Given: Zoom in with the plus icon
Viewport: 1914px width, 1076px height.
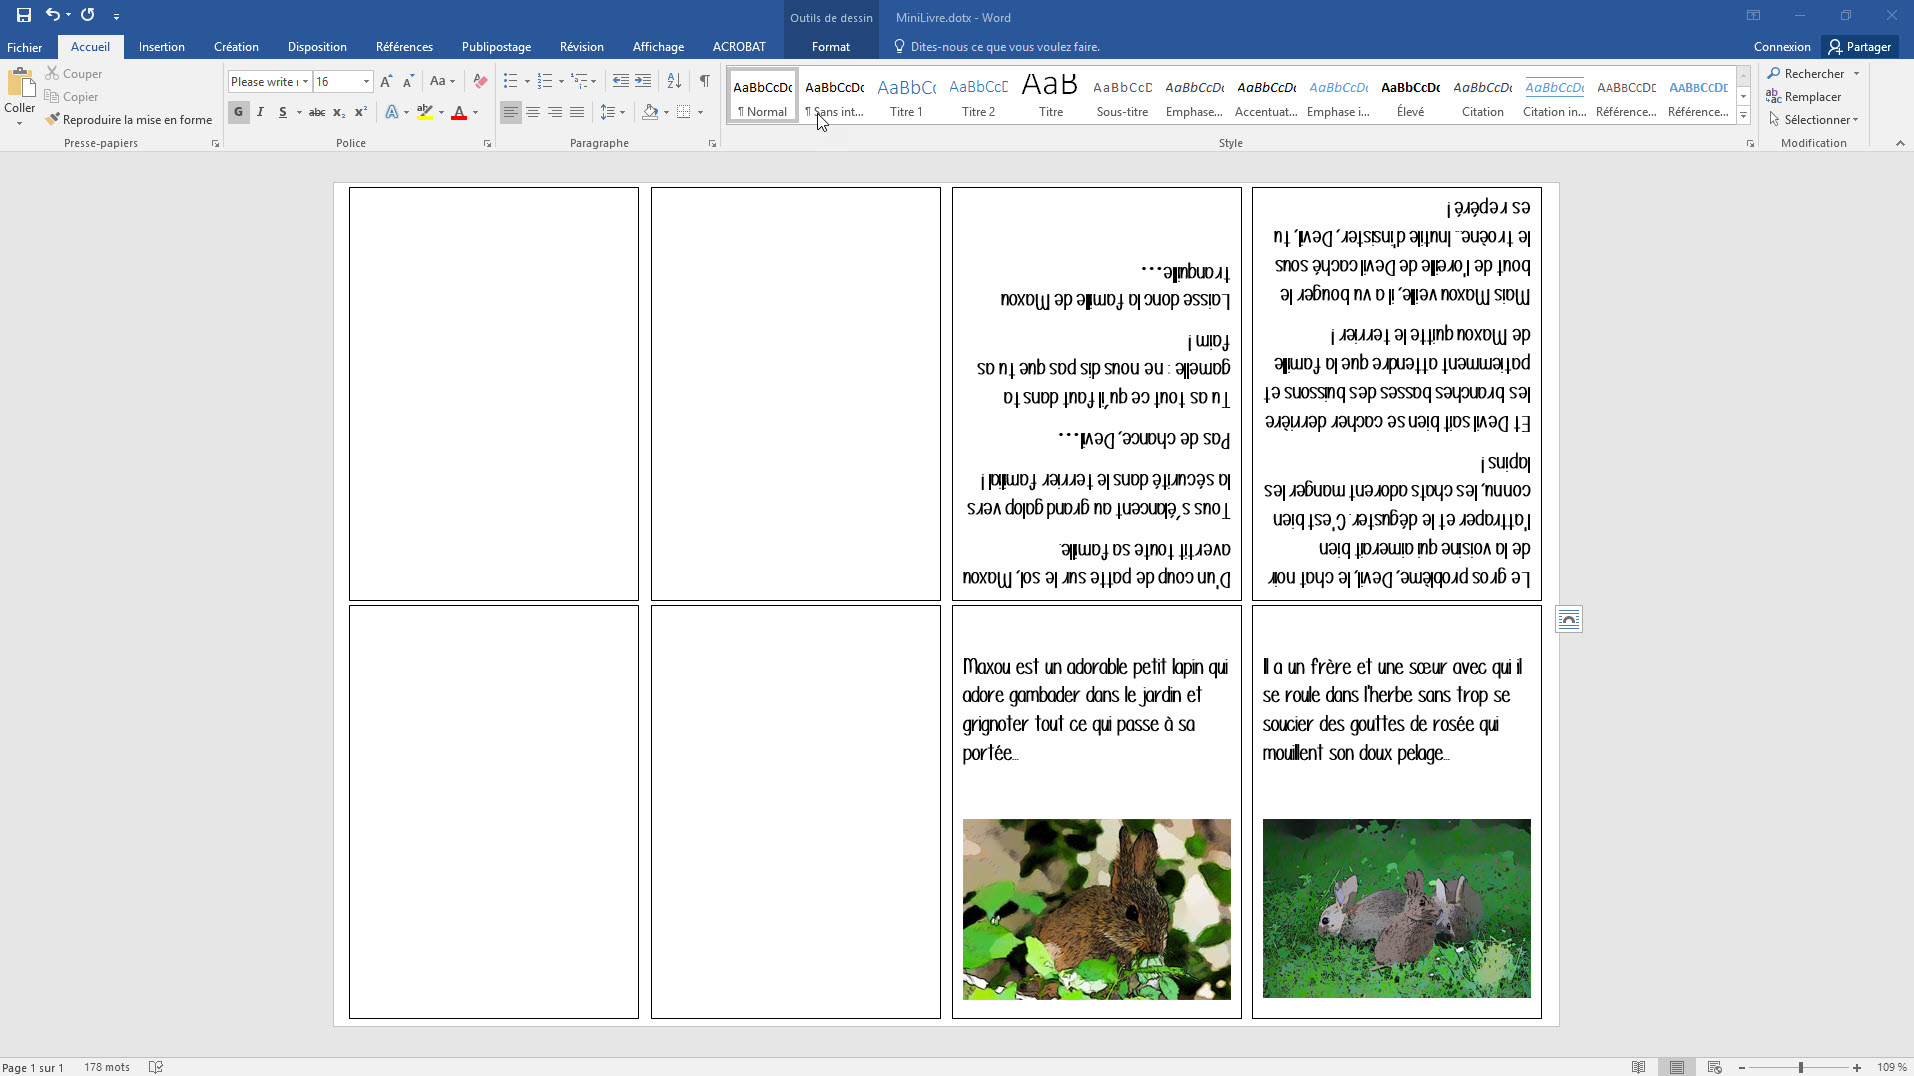Looking at the screenshot, I should (1857, 1067).
